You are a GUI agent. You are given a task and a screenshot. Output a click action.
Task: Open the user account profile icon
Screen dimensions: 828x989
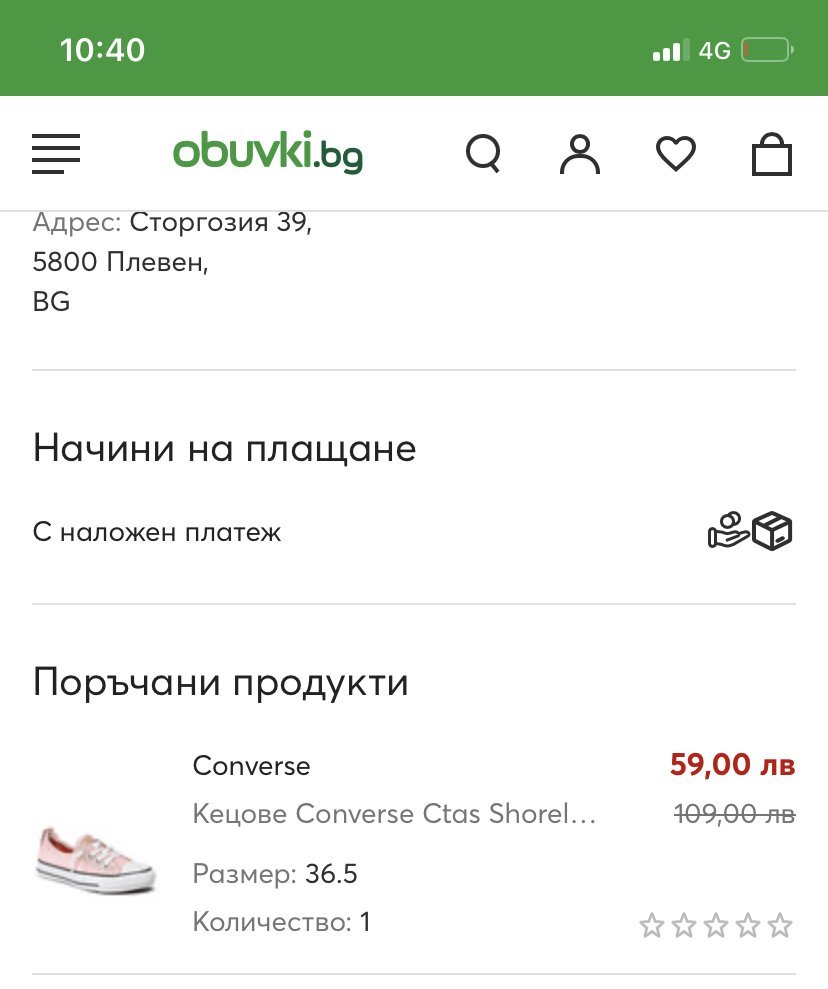pyautogui.click(x=579, y=154)
